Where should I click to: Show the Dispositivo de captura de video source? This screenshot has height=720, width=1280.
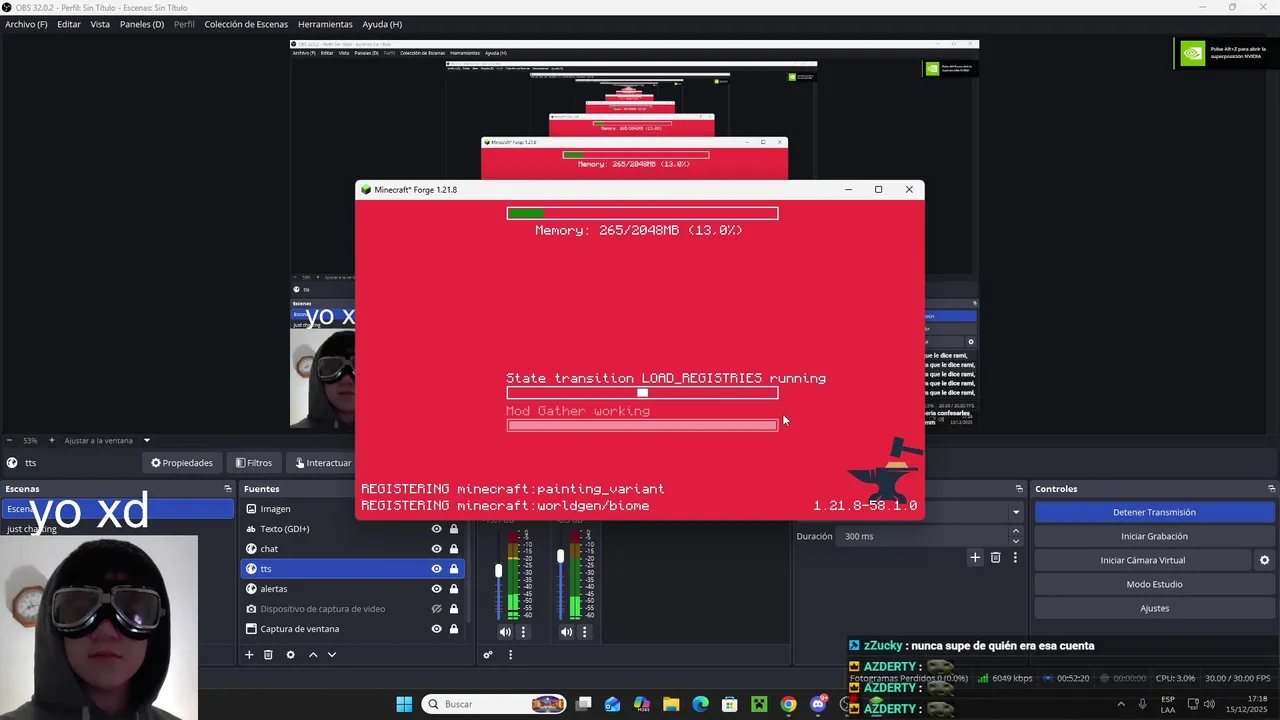tap(436, 609)
